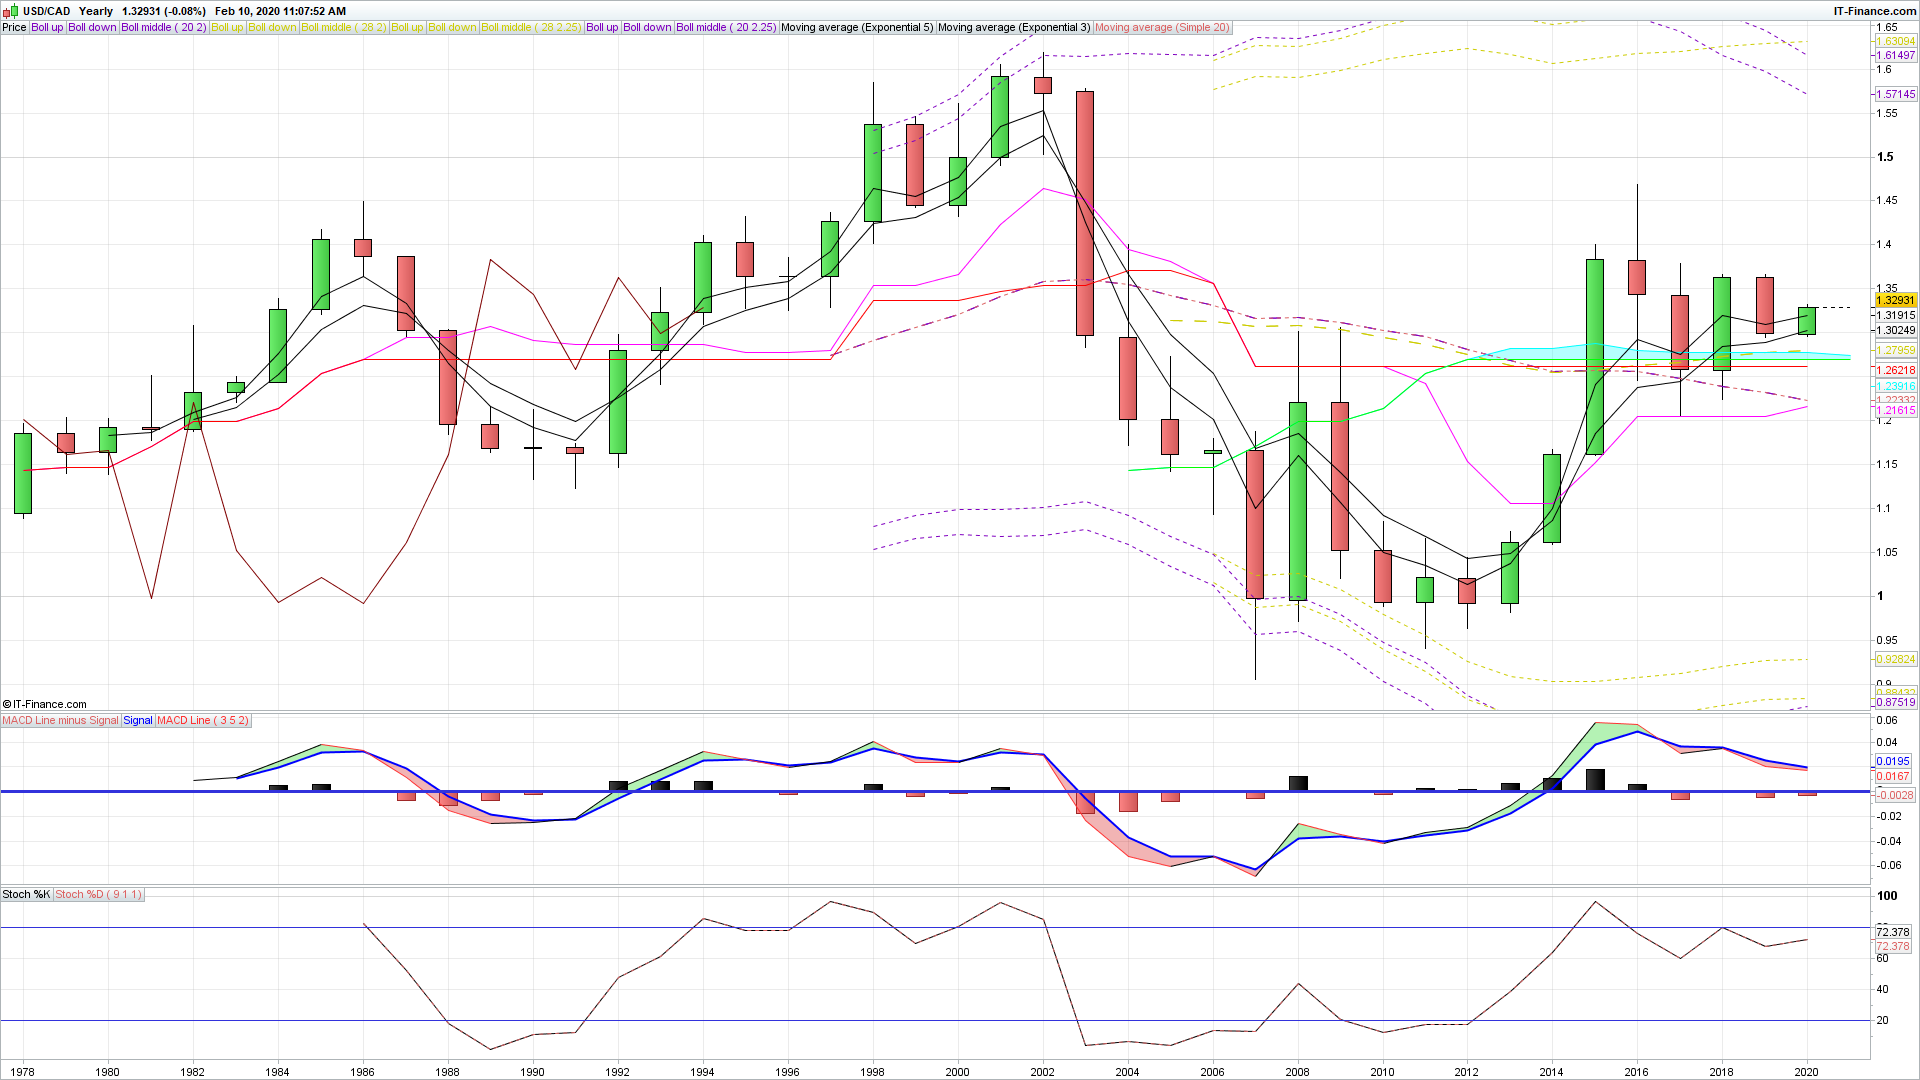Open Moving average (Exponential 3) indicator
Viewport: 1920px width, 1080px height.
pyautogui.click(x=1014, y=27)
